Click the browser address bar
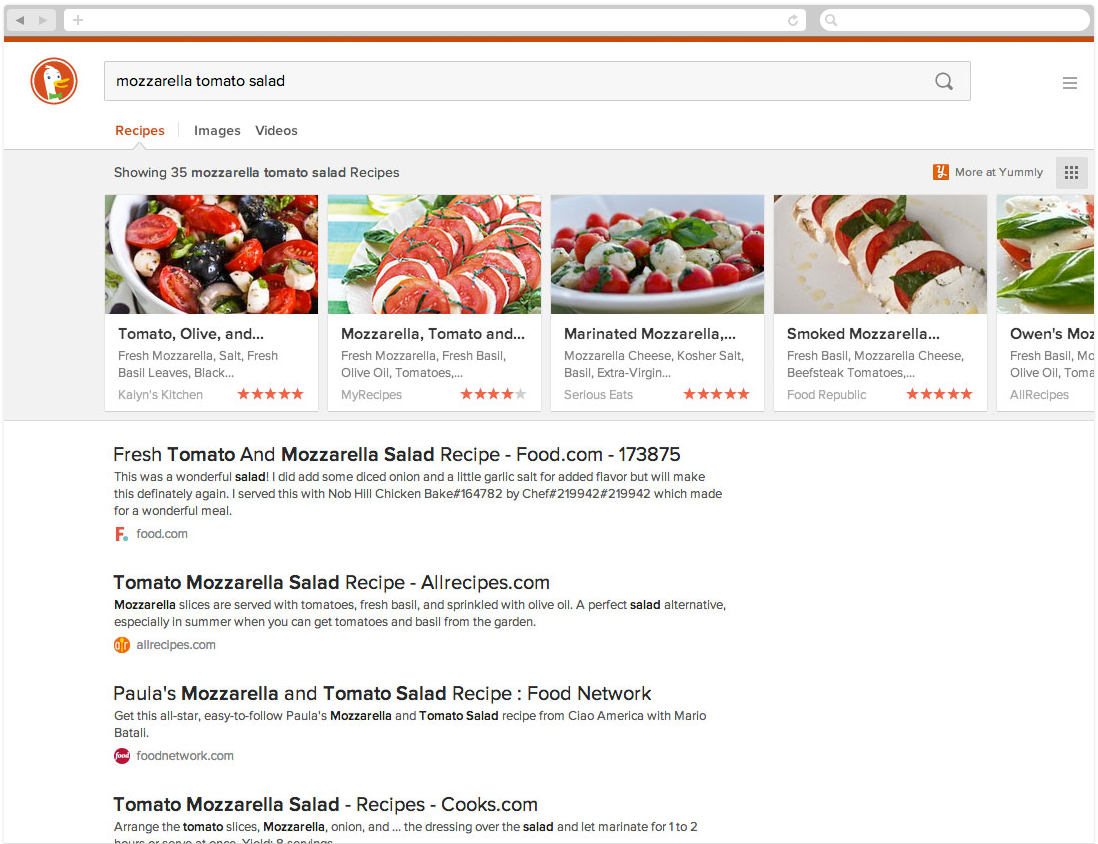1098x844 pixels. [x=434, y=20]
